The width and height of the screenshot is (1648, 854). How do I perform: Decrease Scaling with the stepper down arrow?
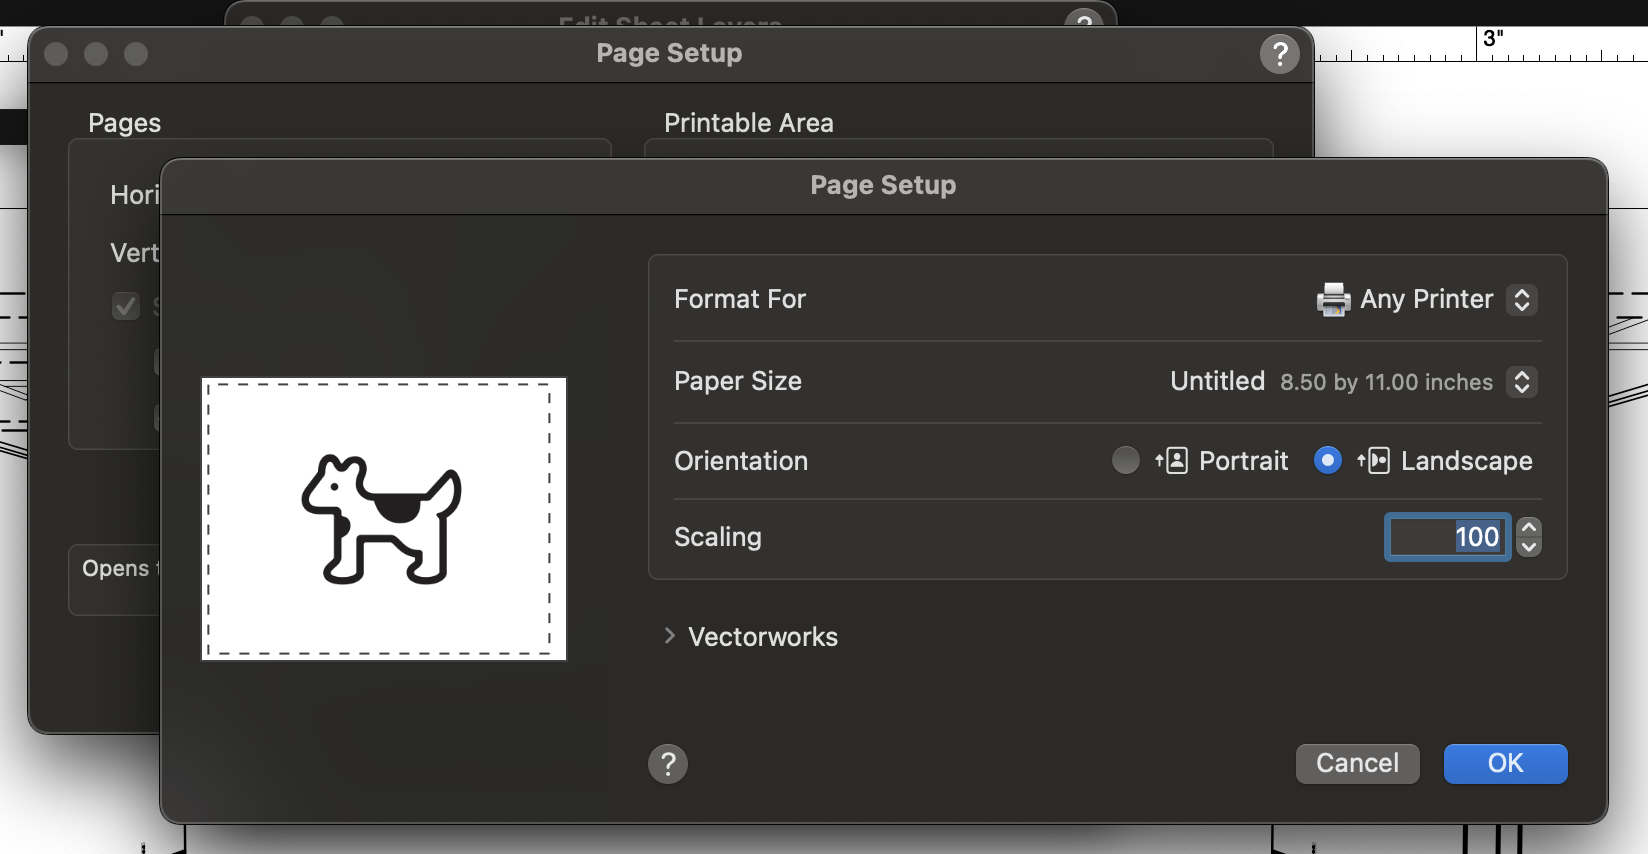tap(1529, 547)
